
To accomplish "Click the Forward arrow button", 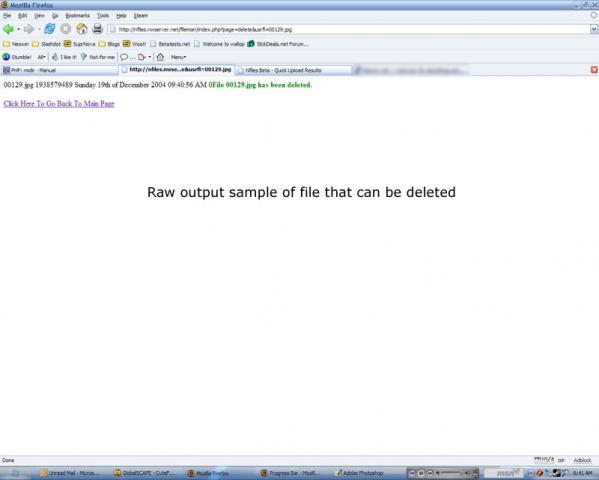I will (x=29, y=29).
